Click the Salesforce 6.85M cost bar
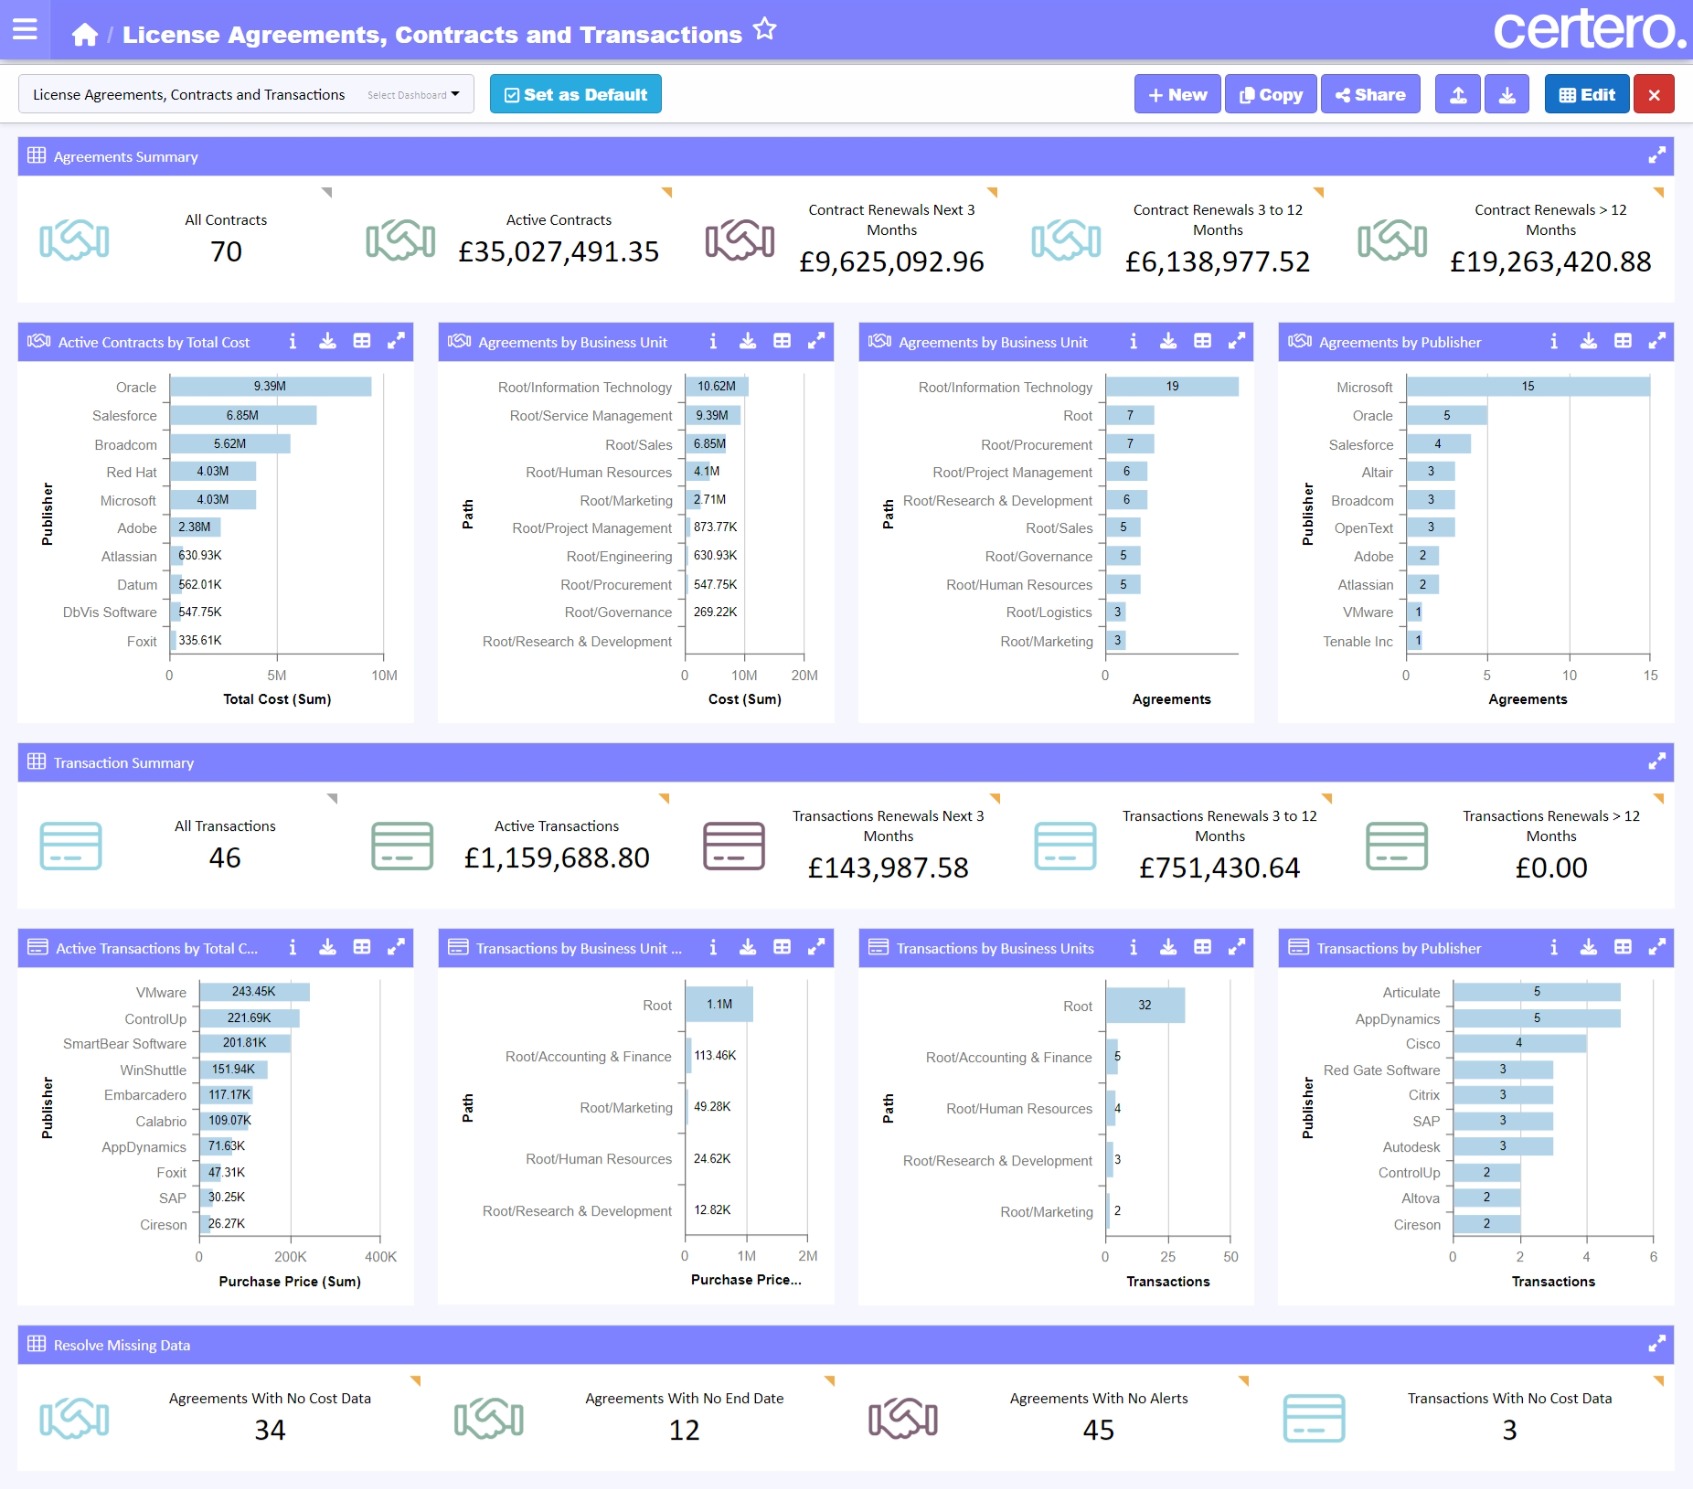The width and height of the screenshot is (1693, 1489). tap(243, 415)
